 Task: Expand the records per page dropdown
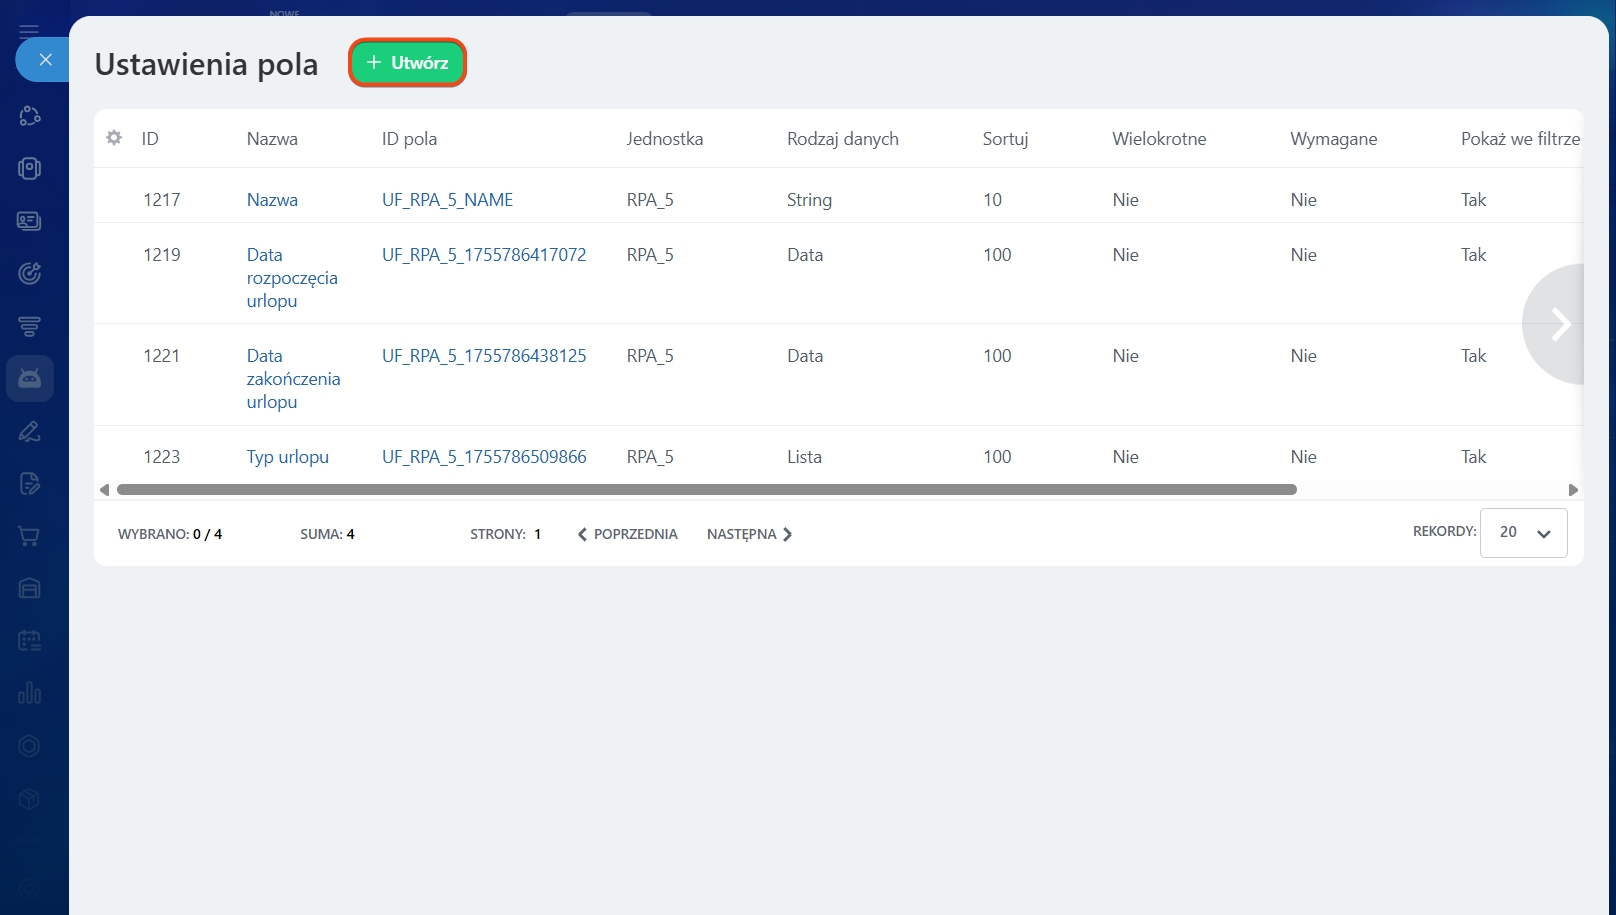point(1523,533)
